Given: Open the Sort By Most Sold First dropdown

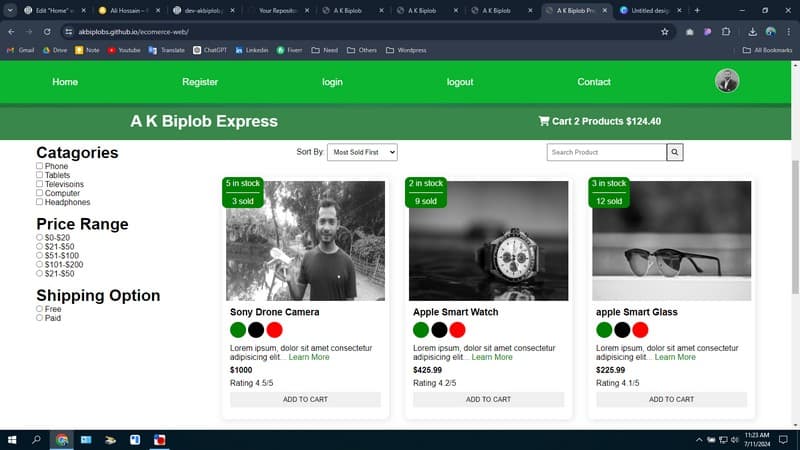Looking at the screenshot, I should click(362, 152).
